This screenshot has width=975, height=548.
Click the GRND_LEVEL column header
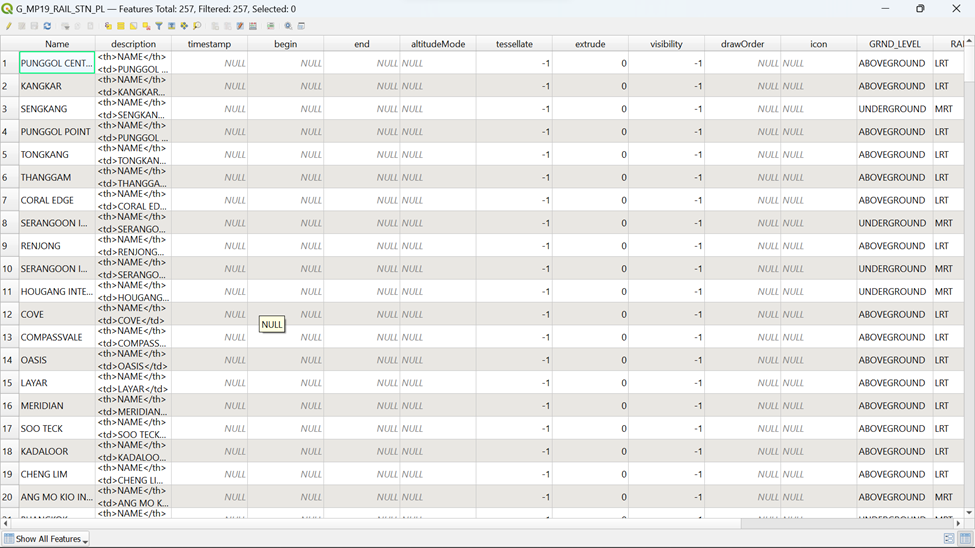click(894, 44)
